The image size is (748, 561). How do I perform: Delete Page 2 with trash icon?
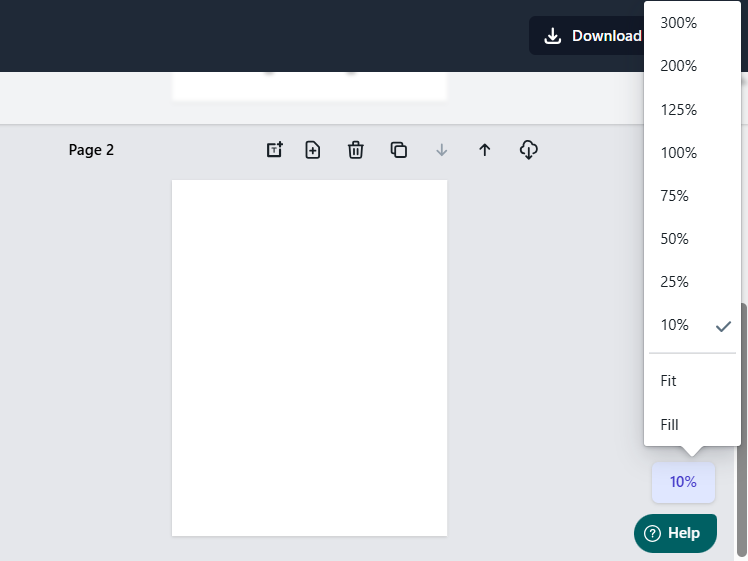point(355,150)
